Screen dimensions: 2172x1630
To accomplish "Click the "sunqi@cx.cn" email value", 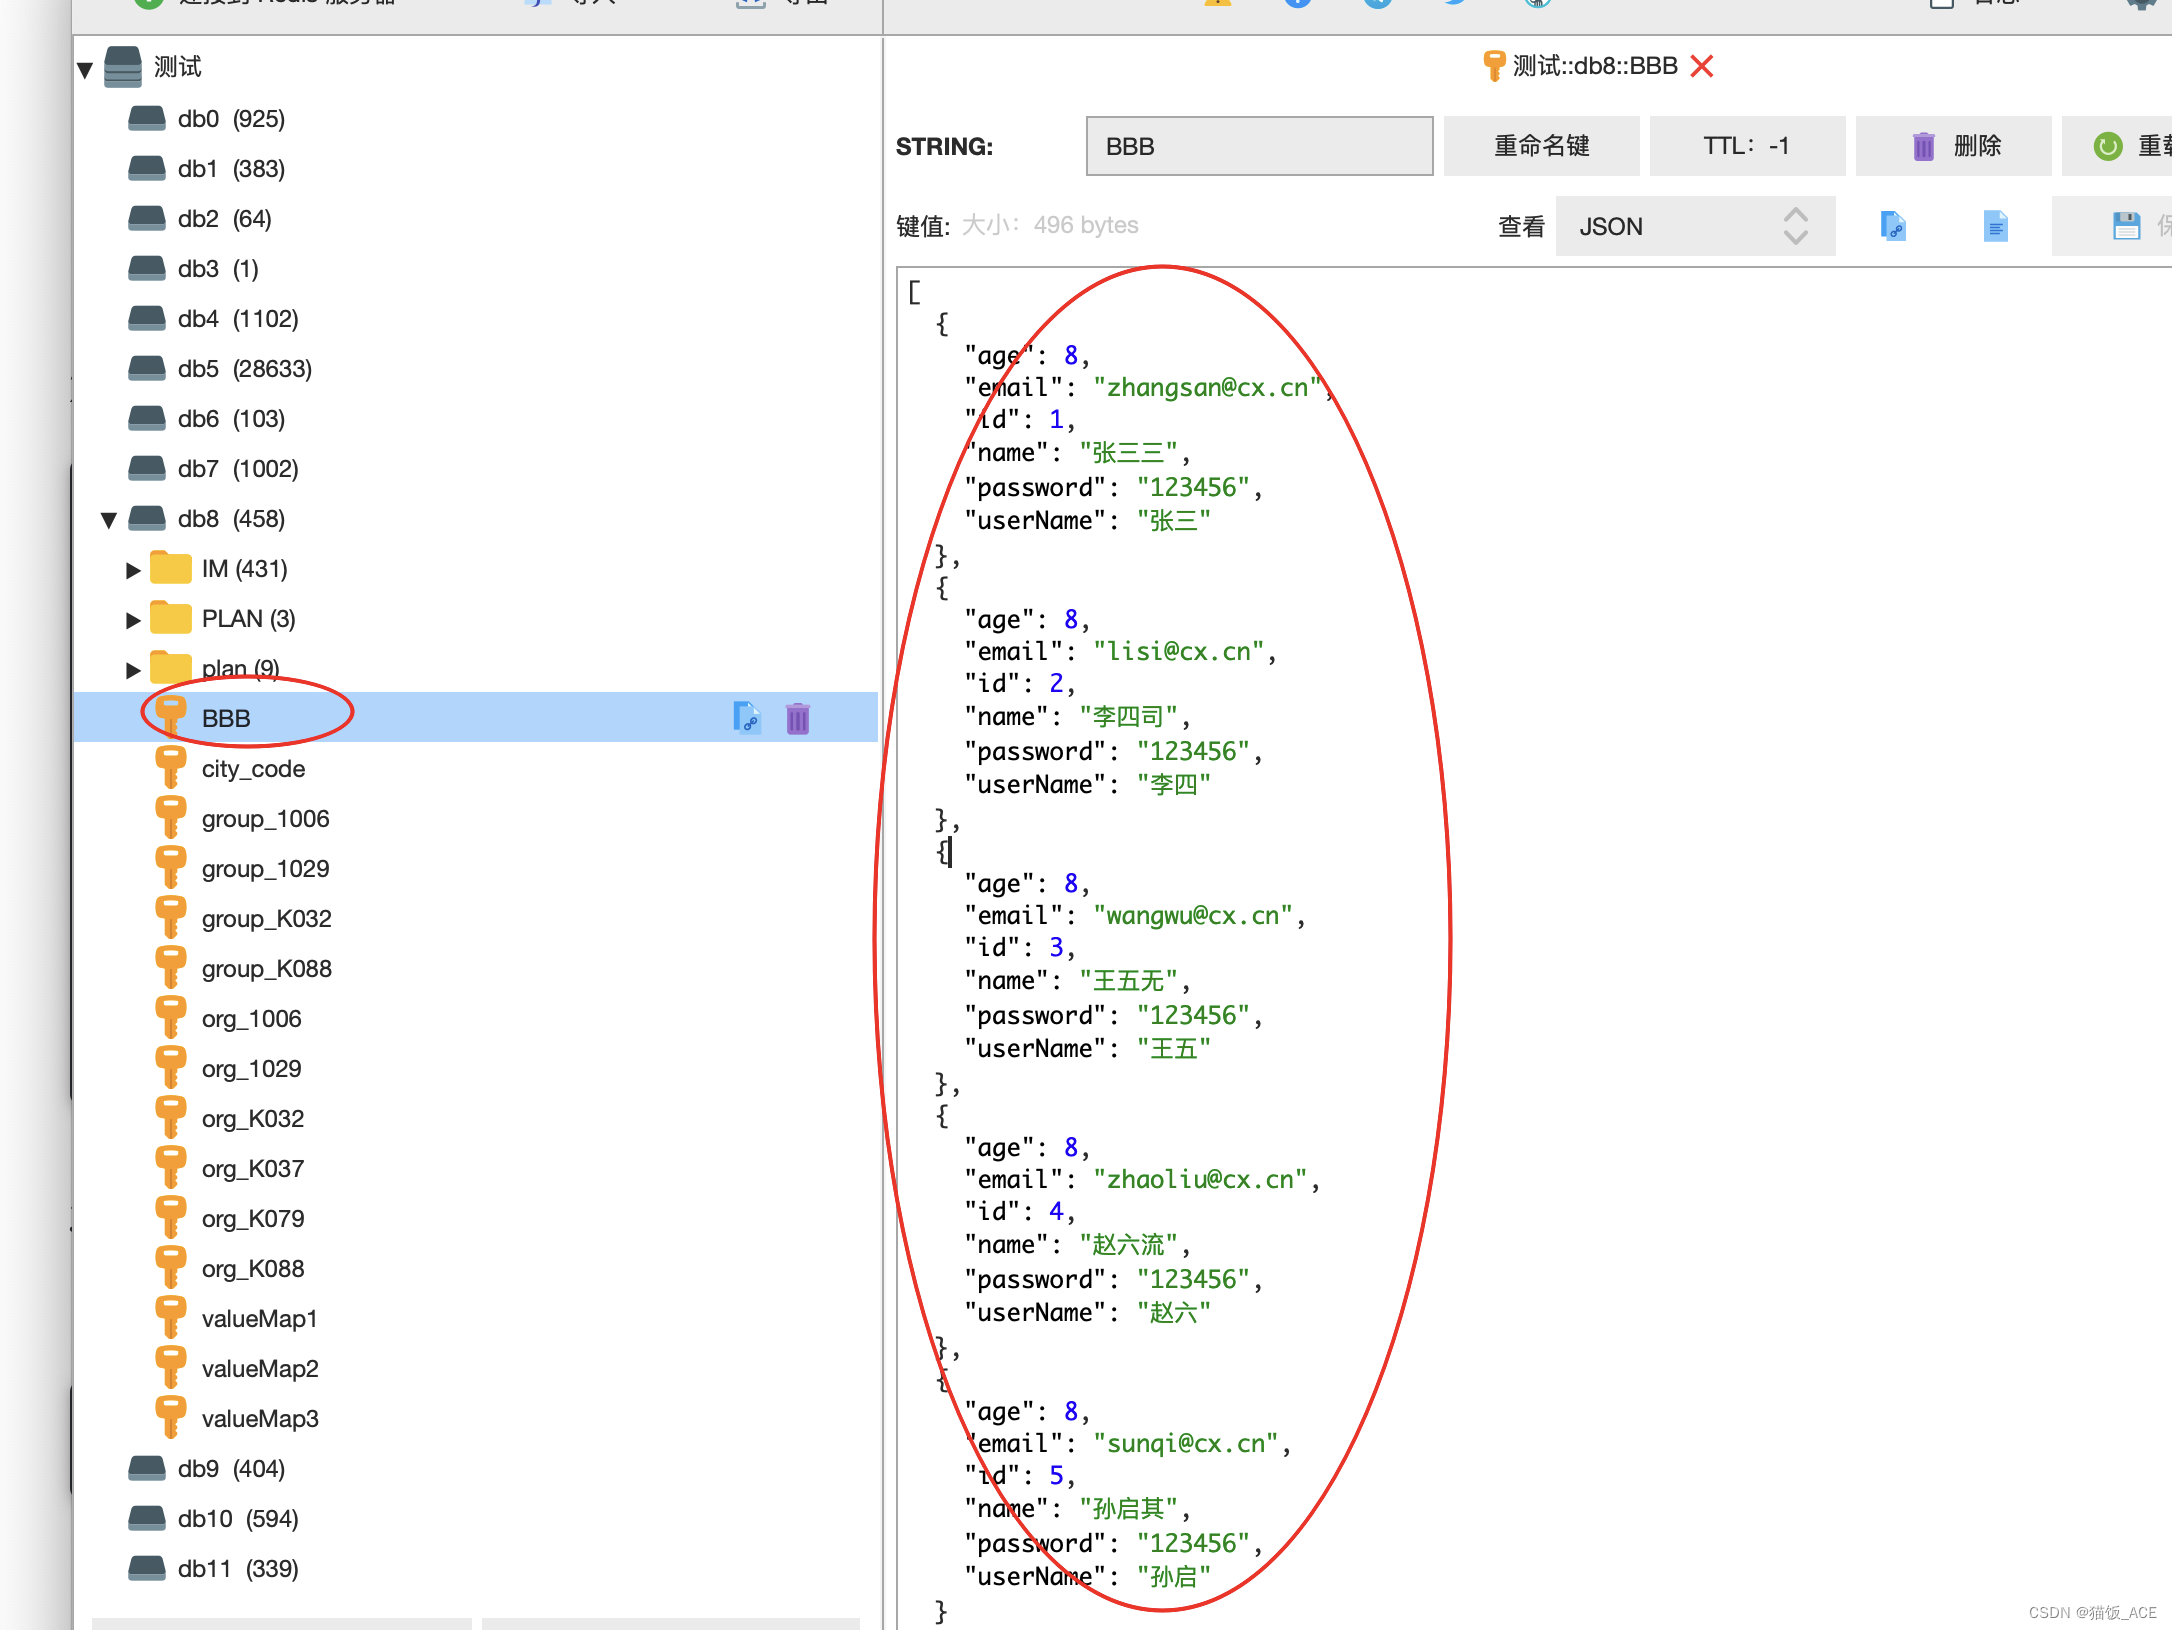I will tap(1186, 1444).
